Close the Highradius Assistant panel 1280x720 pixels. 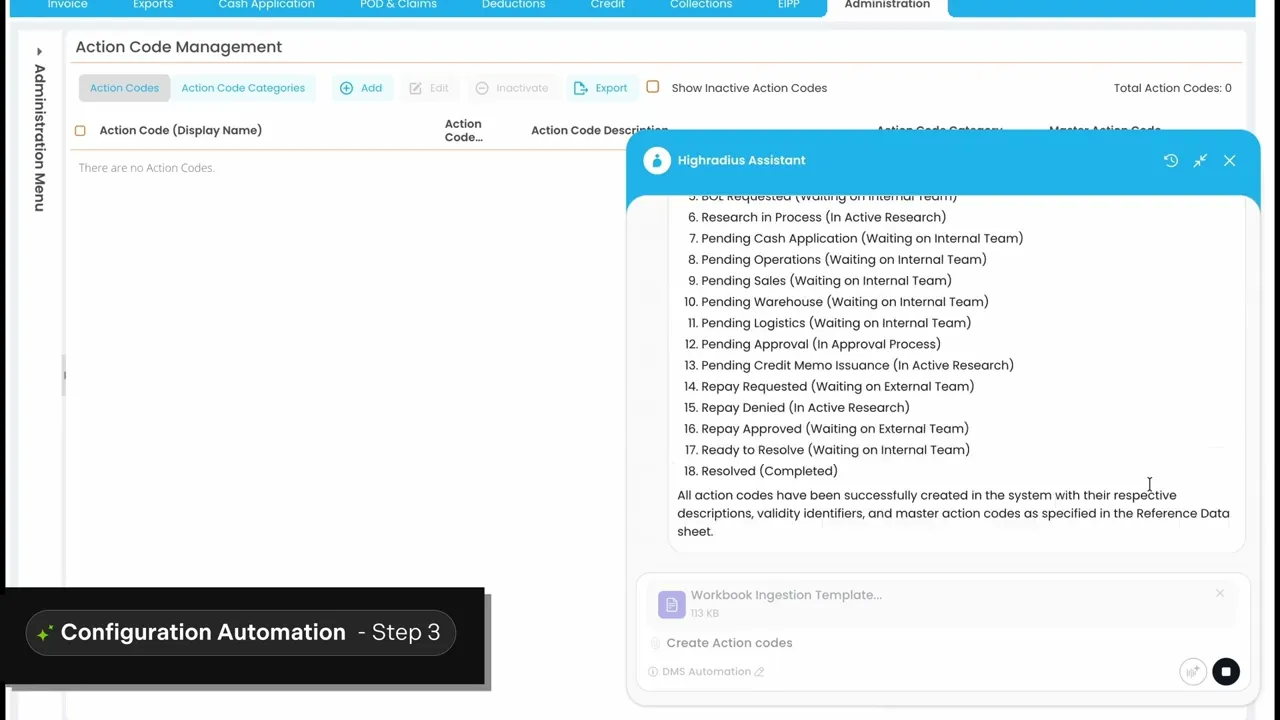click(x=1230, y=160)
